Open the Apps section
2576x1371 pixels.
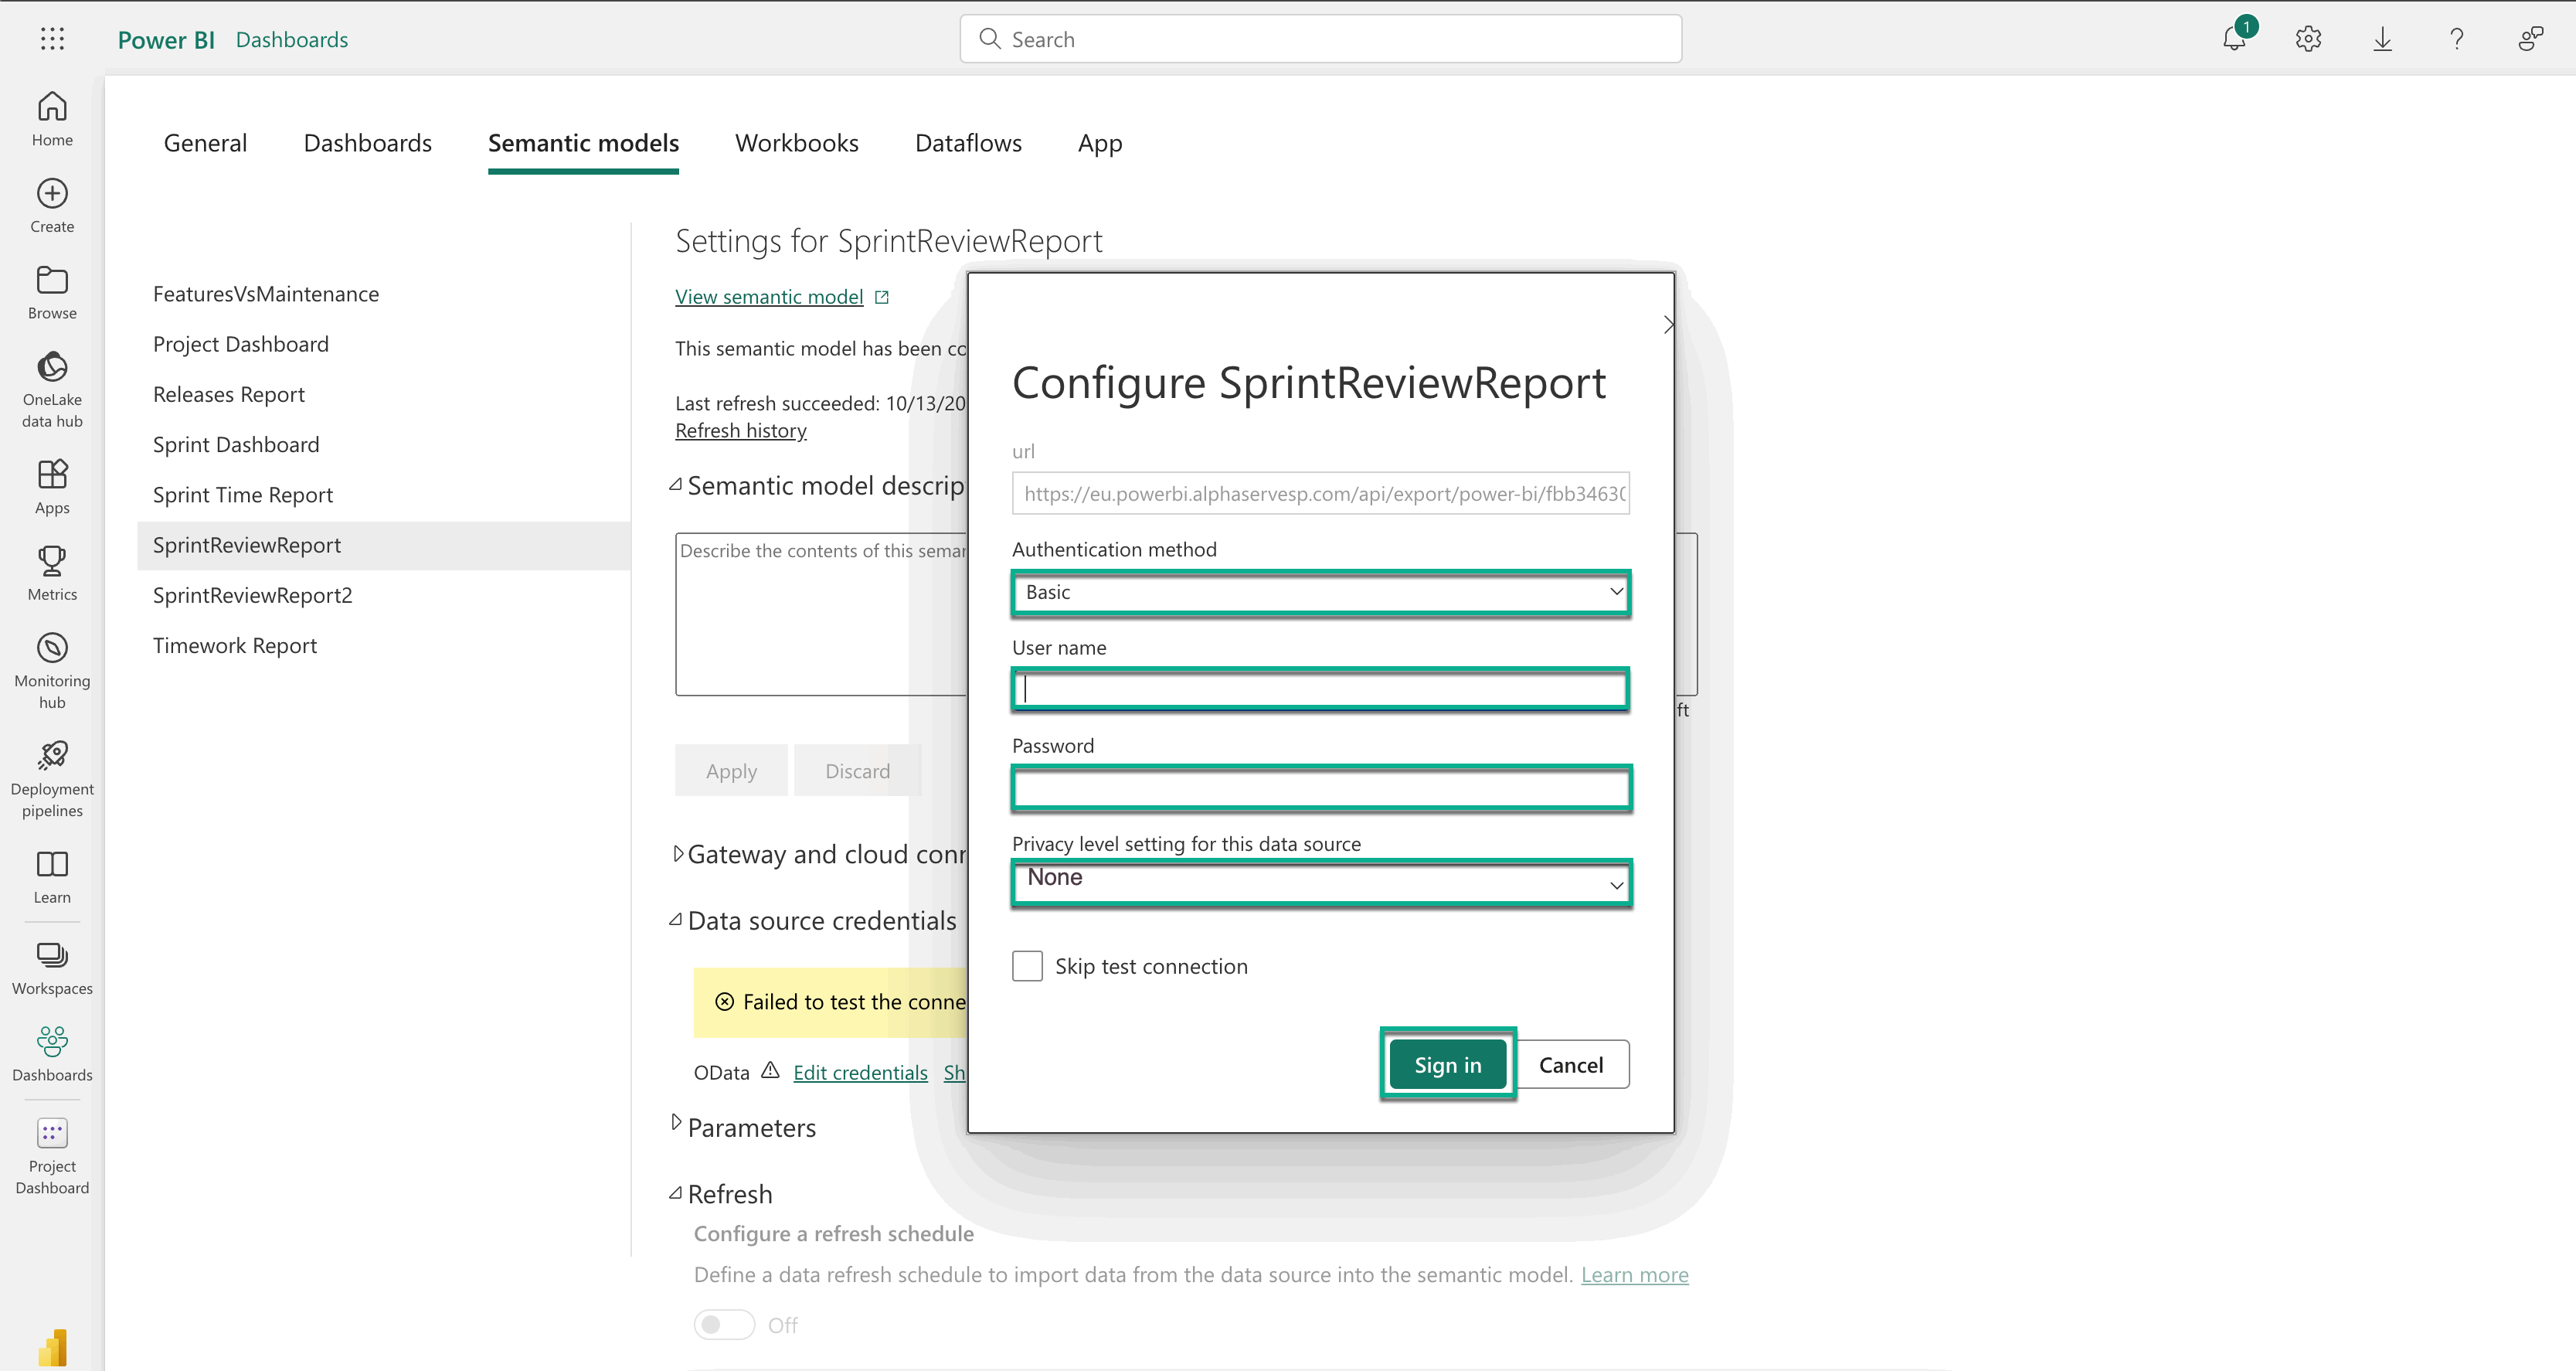(x=51, y=486)
